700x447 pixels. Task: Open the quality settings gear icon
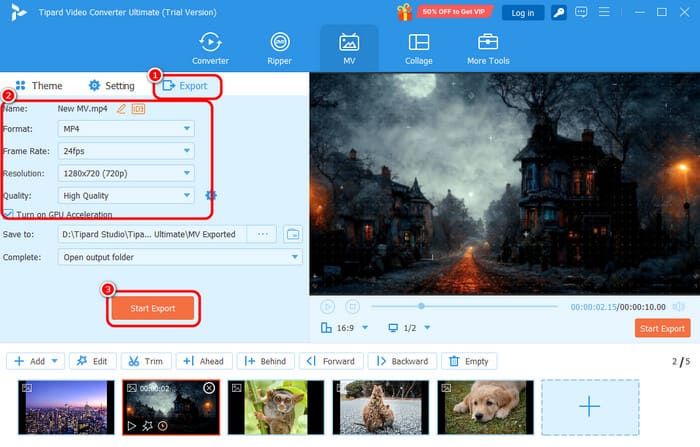coord(211,196)
